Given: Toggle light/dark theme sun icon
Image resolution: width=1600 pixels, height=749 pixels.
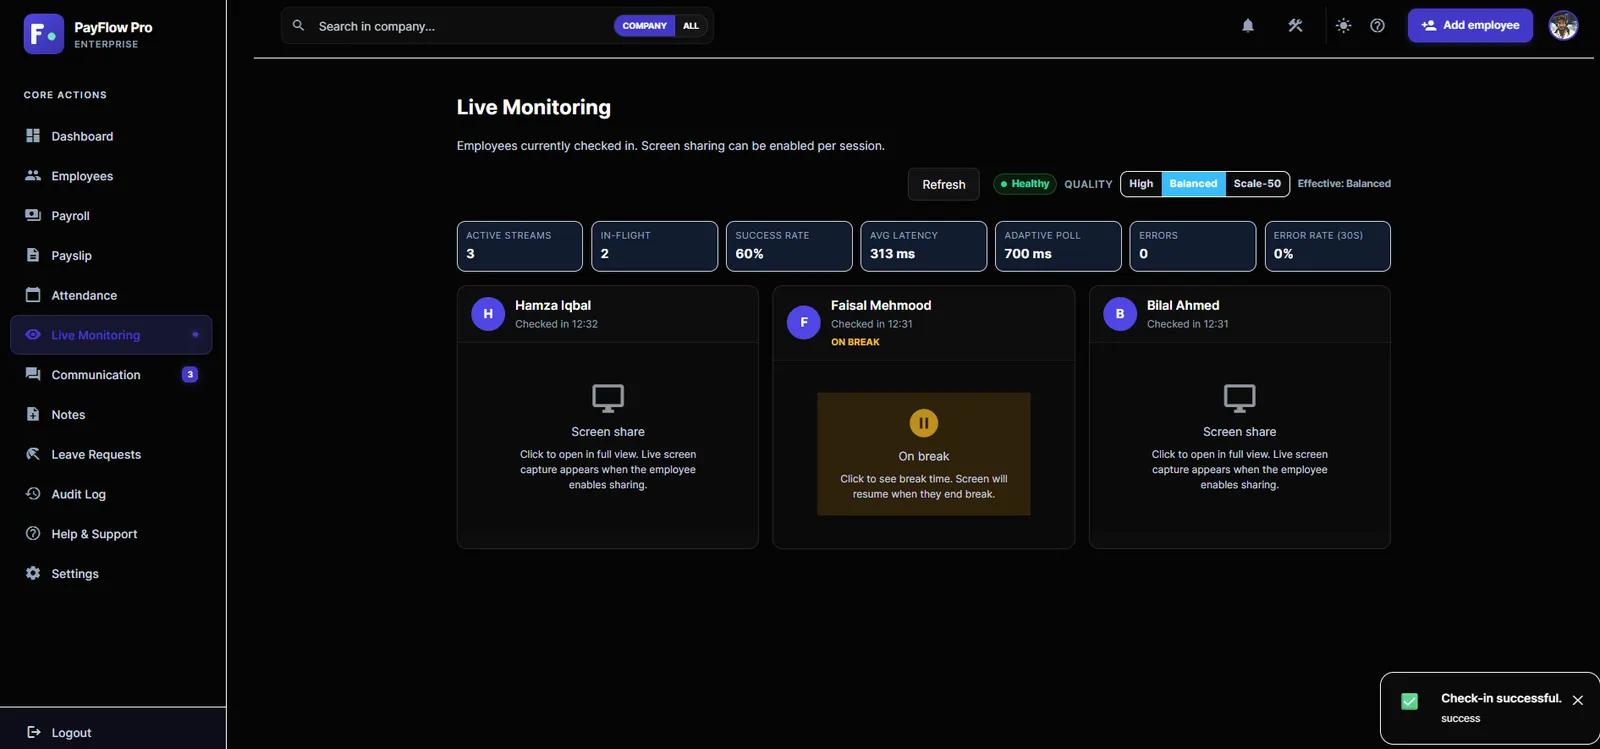Looking at the screenshot, I should pos(1343,26).
